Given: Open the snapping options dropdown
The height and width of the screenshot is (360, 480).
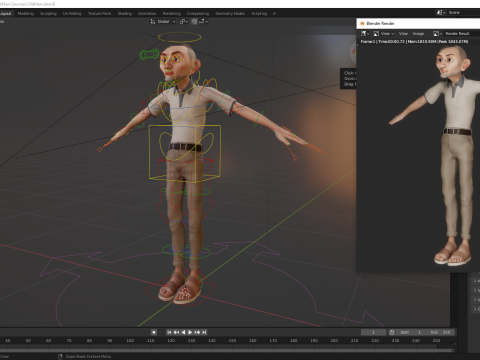Looking at the screenshot, I should click(x=204, y=21).
